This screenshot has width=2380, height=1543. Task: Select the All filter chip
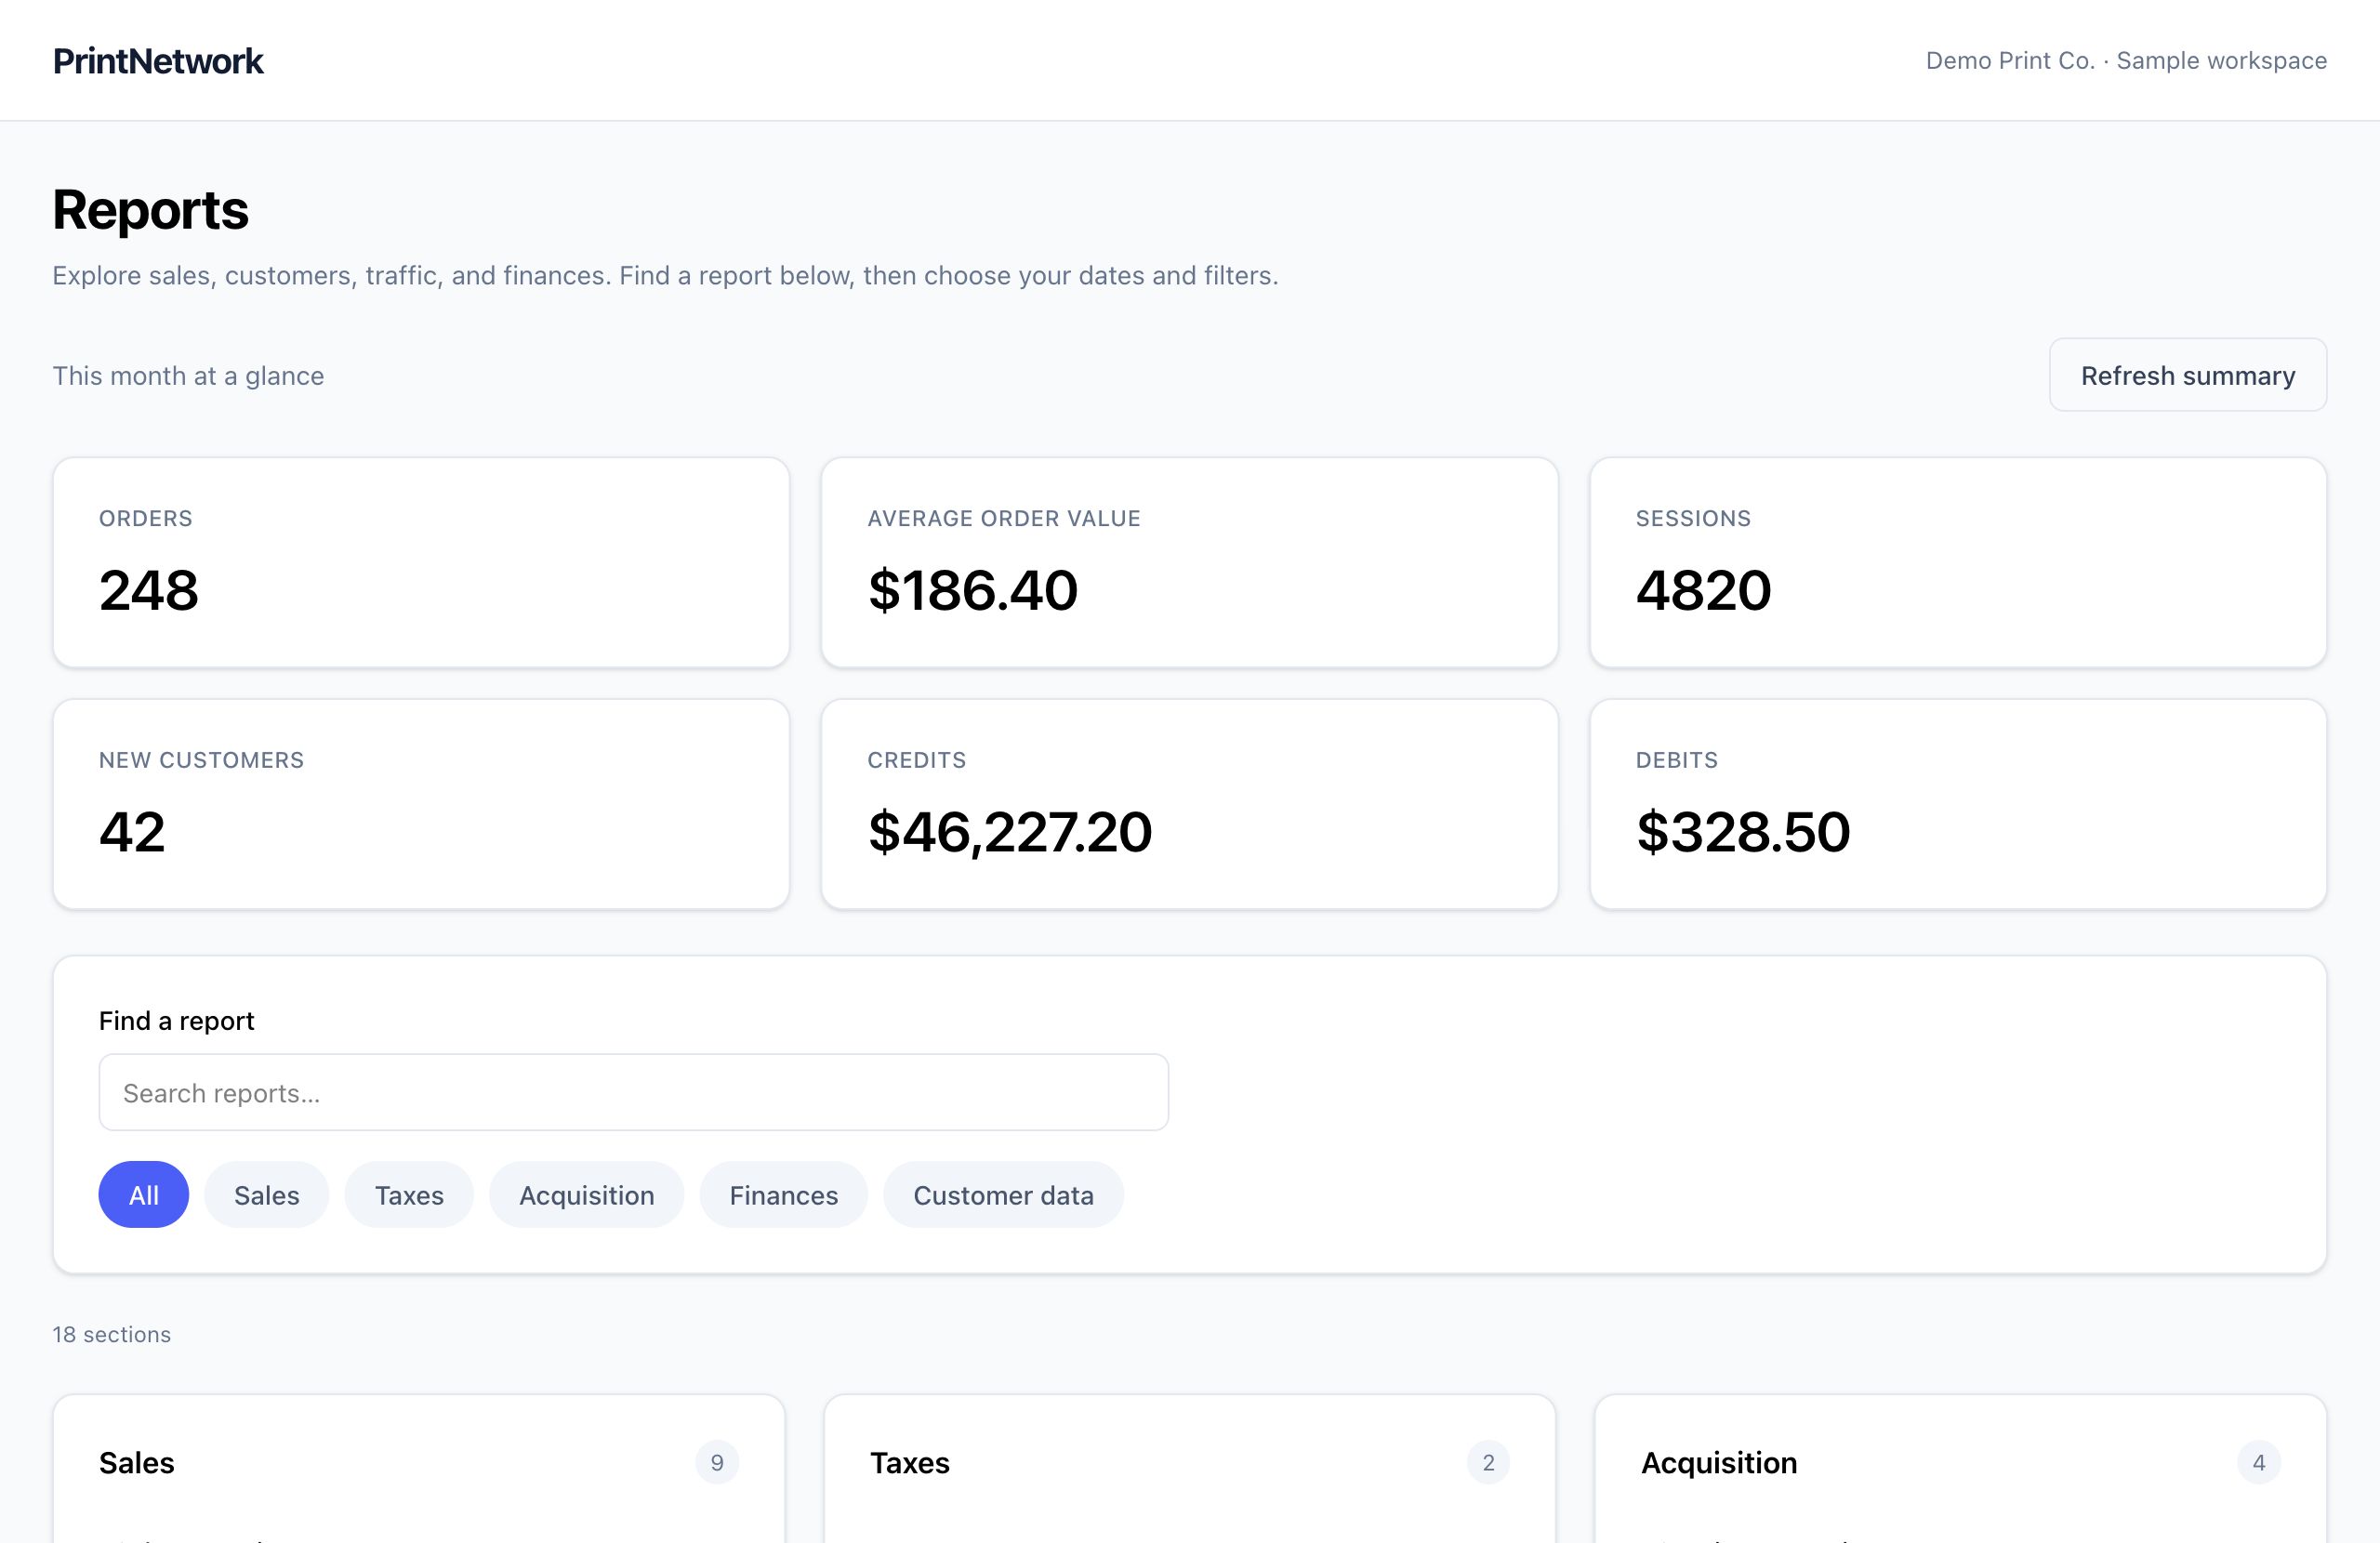tap(144, 1194)
